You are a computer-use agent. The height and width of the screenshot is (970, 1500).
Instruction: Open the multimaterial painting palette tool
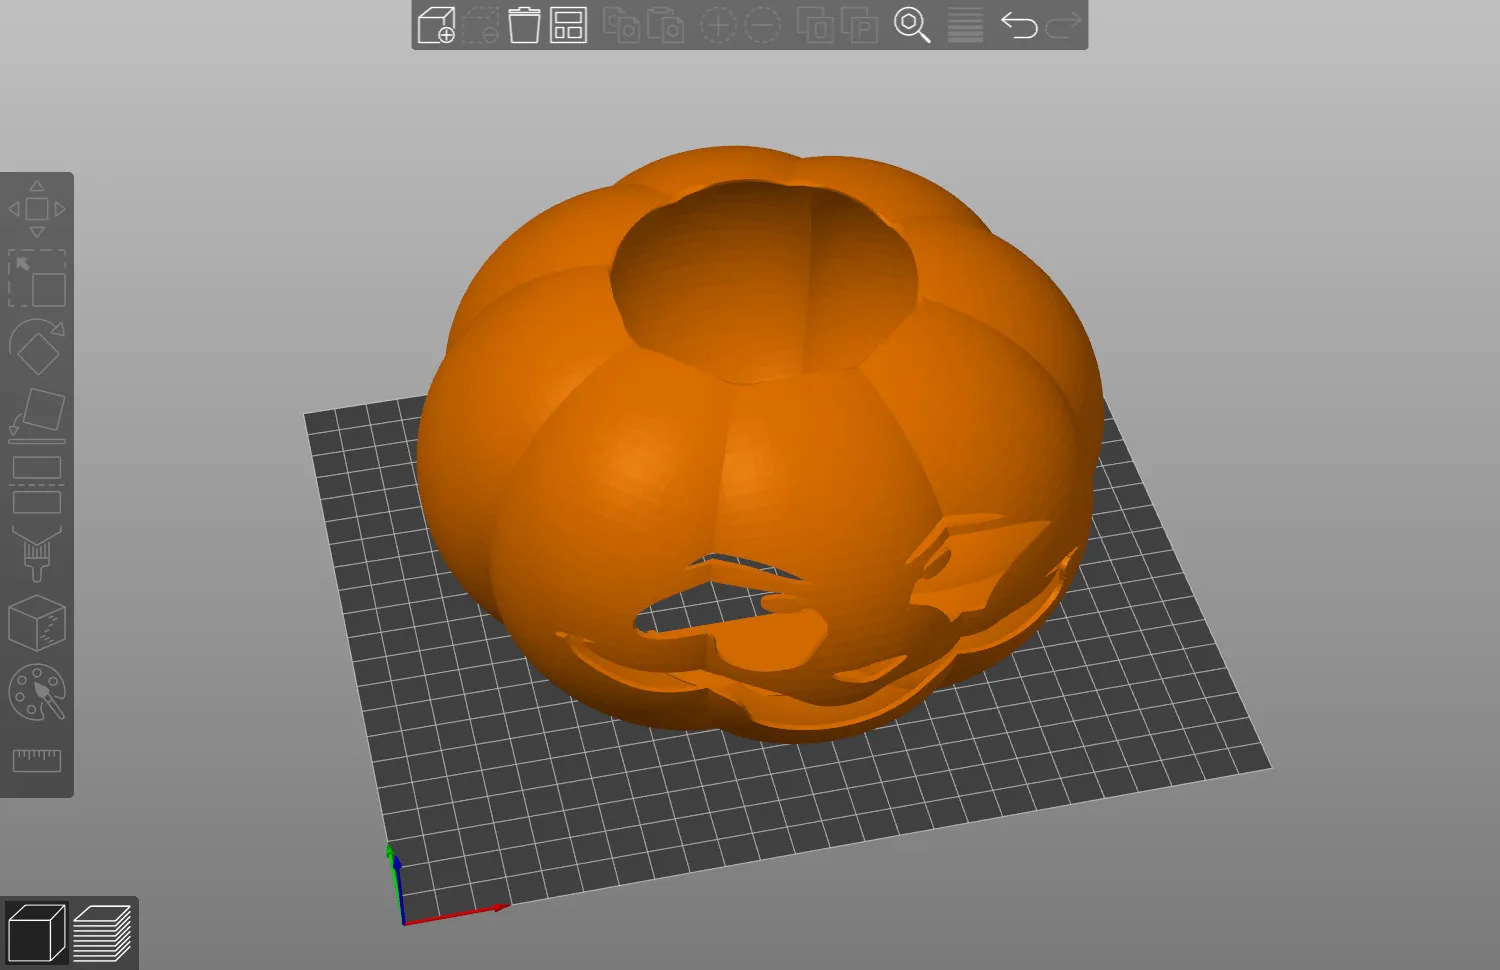(37, 692)
